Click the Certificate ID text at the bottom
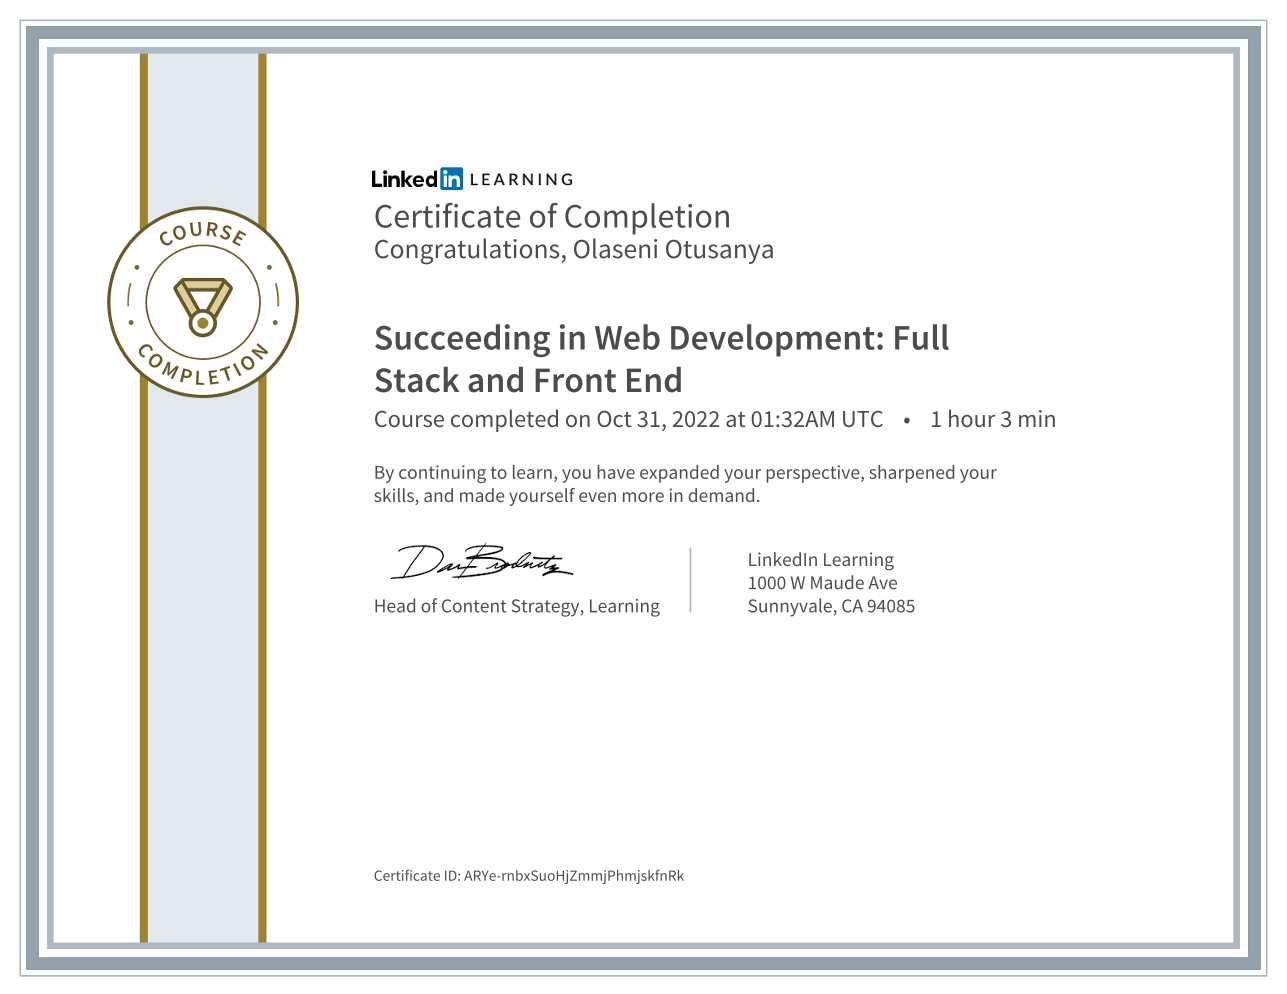Image resolution: width=1287 pixels, height=994 pixels. 528,876
